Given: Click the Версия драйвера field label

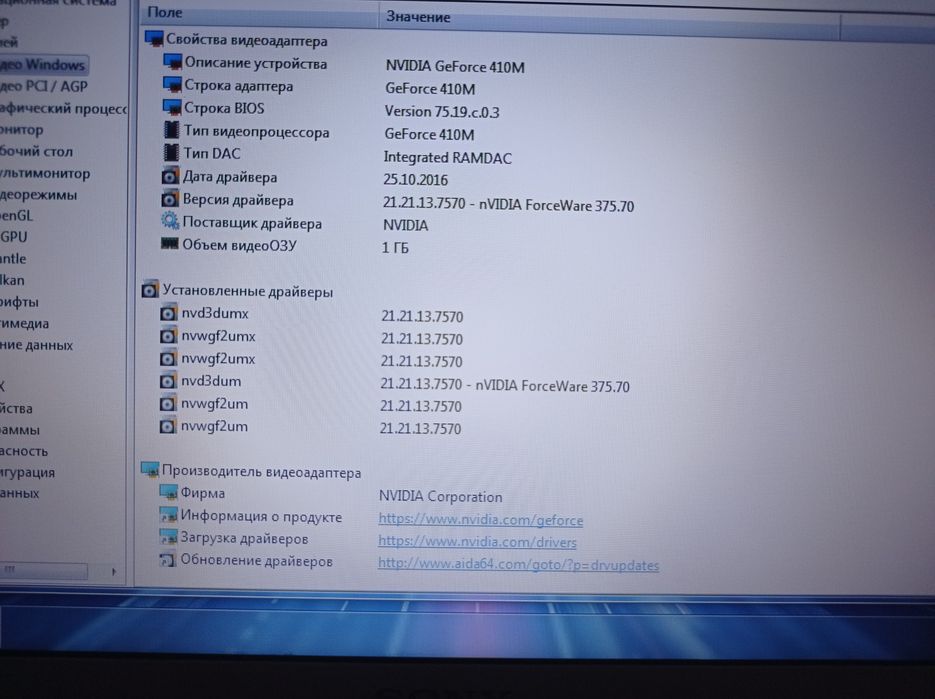Looking at the screenshot, I should coord(238,200).
